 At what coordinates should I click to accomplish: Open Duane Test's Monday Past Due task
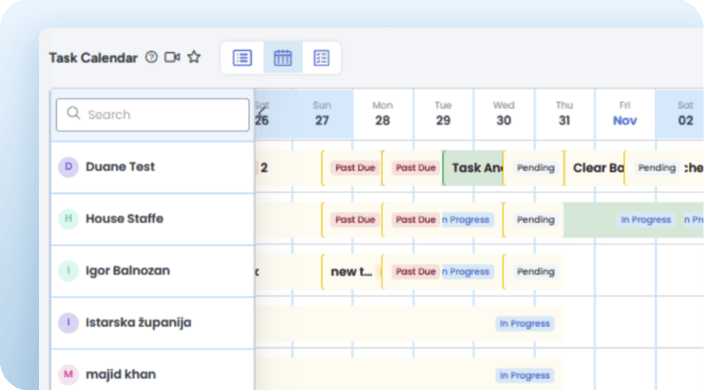(x=412, y=168)
